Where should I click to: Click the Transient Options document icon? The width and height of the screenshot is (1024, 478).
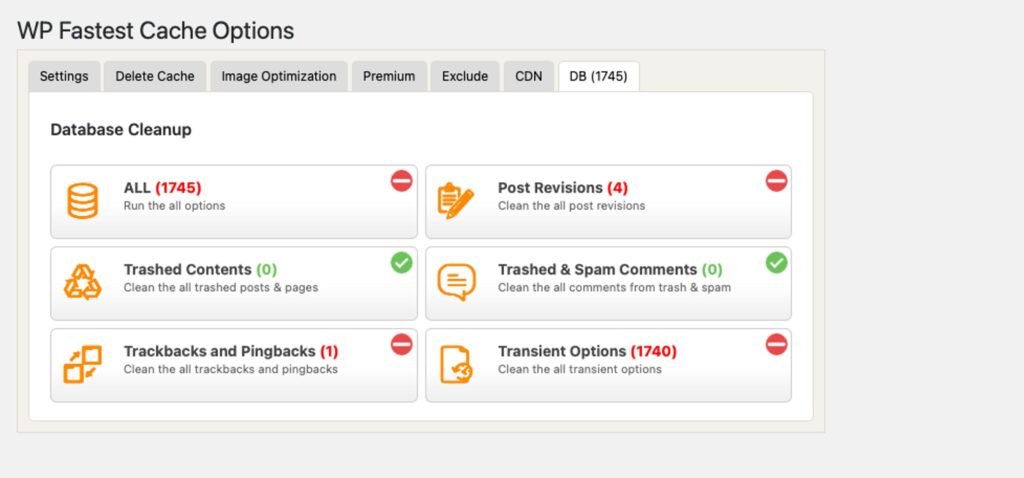coord(456,365)
